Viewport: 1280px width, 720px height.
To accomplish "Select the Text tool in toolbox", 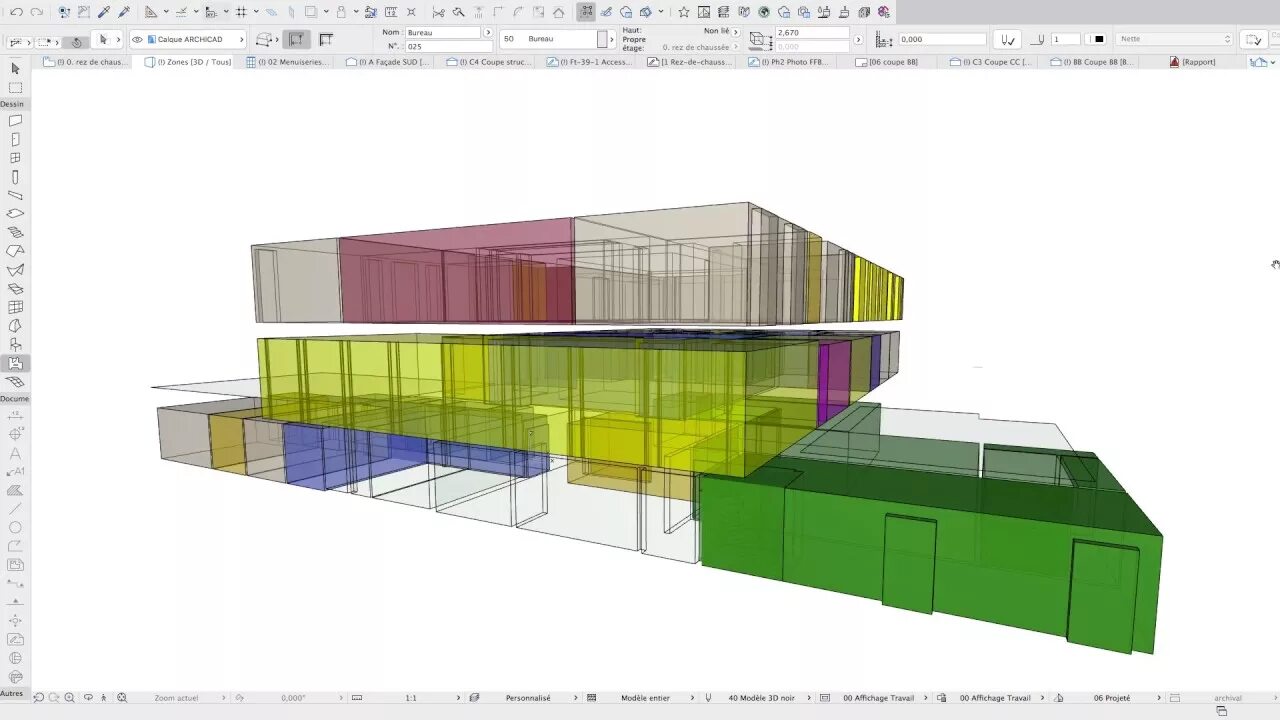I will tap(15, 453).
